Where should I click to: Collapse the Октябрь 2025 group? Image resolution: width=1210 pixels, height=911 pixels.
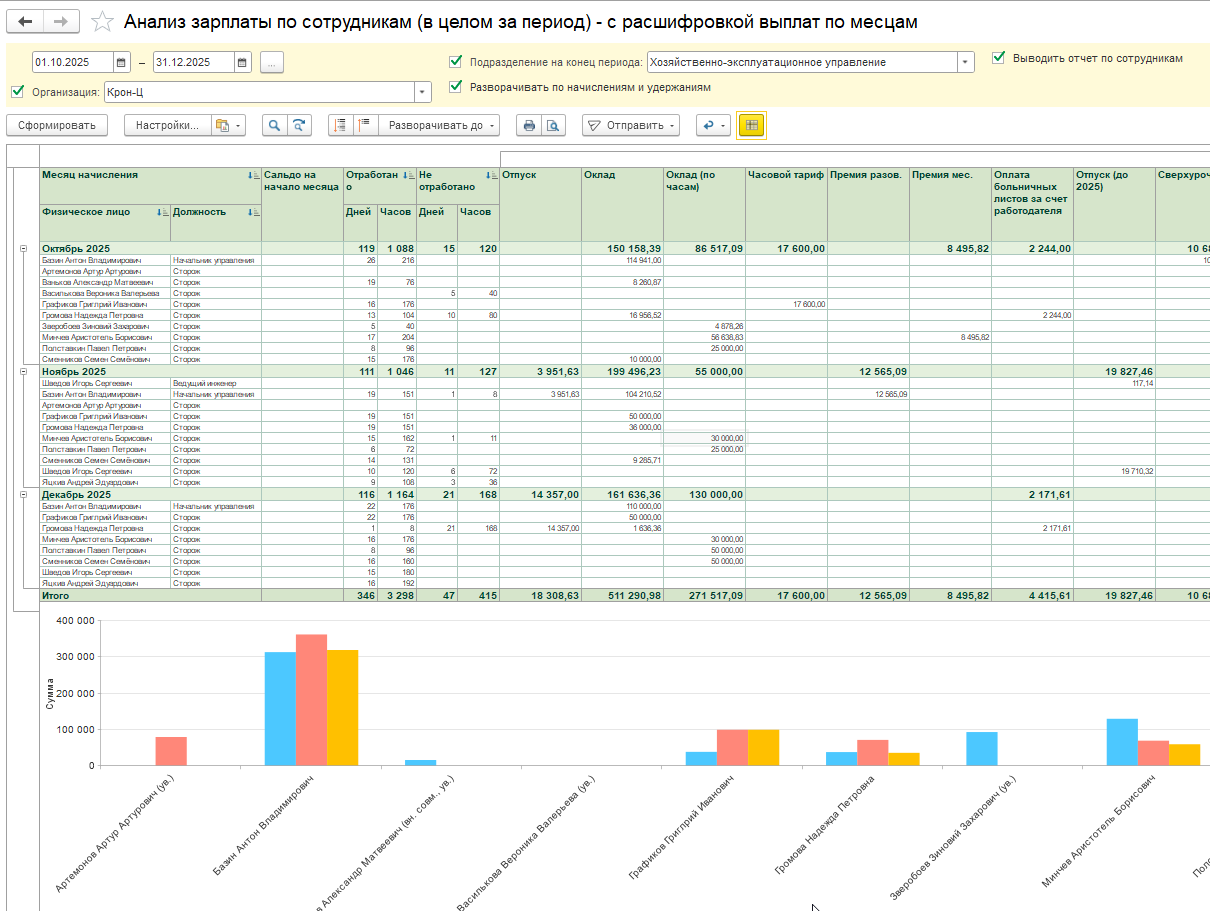click(x=23, y=248)
